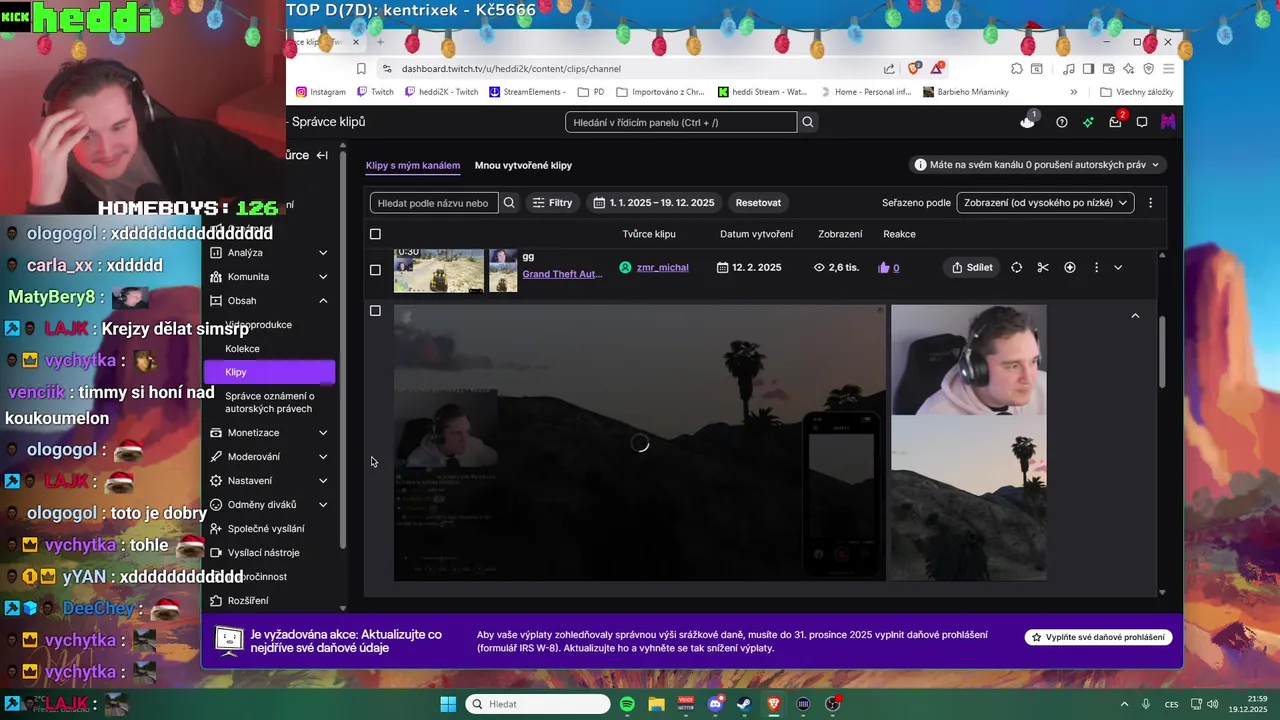Open the Brave Rewards triangle icon
Viewport: 1280px width, 720px height.
(x=938, y=68)
